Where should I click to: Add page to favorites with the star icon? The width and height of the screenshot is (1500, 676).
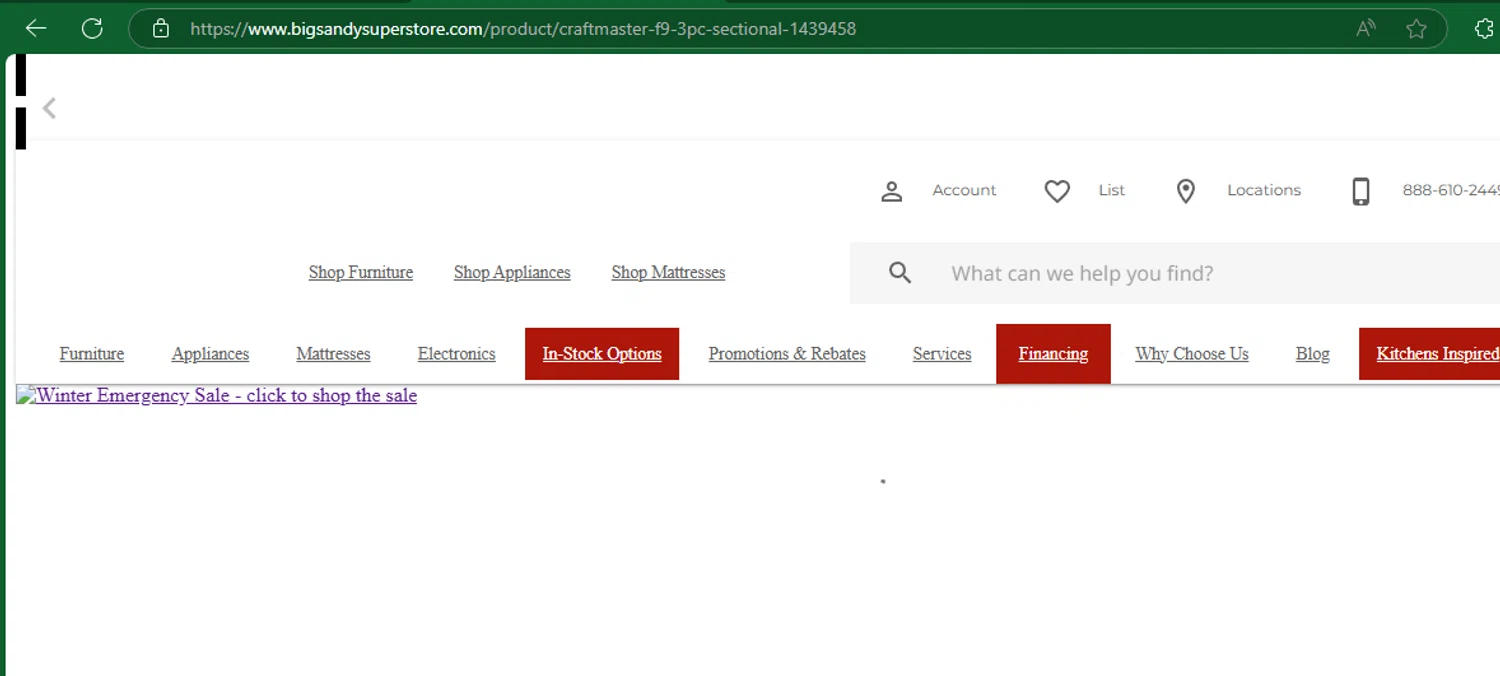click(x=1416, y=29)
